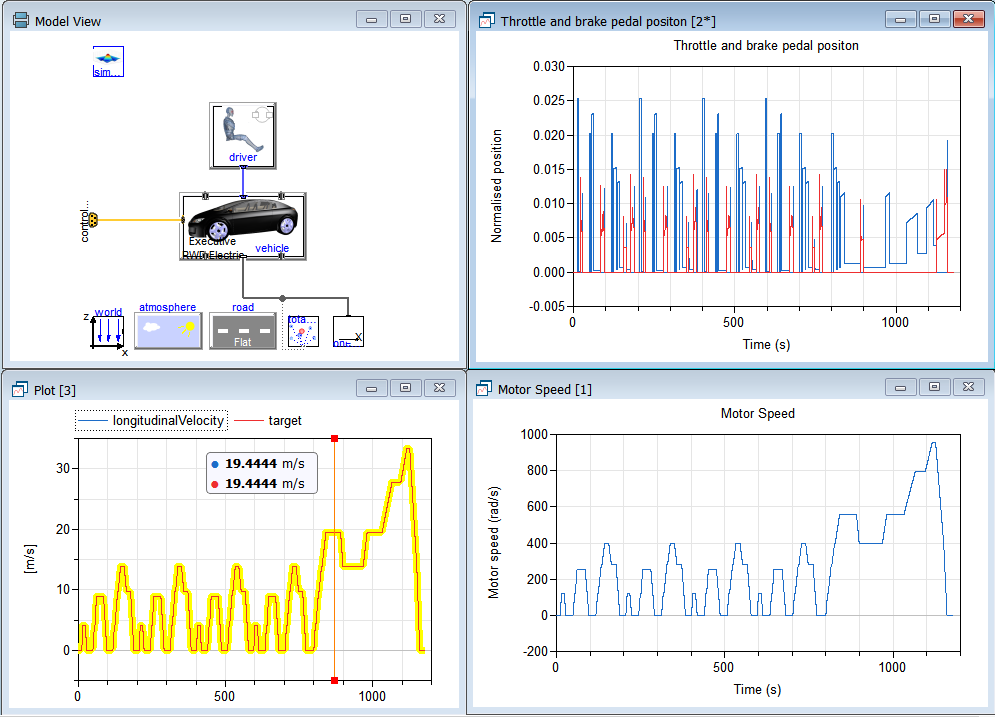Maximize the Throttle and brake pedal window
995x717 pixels.
click(x=934, y=19)
